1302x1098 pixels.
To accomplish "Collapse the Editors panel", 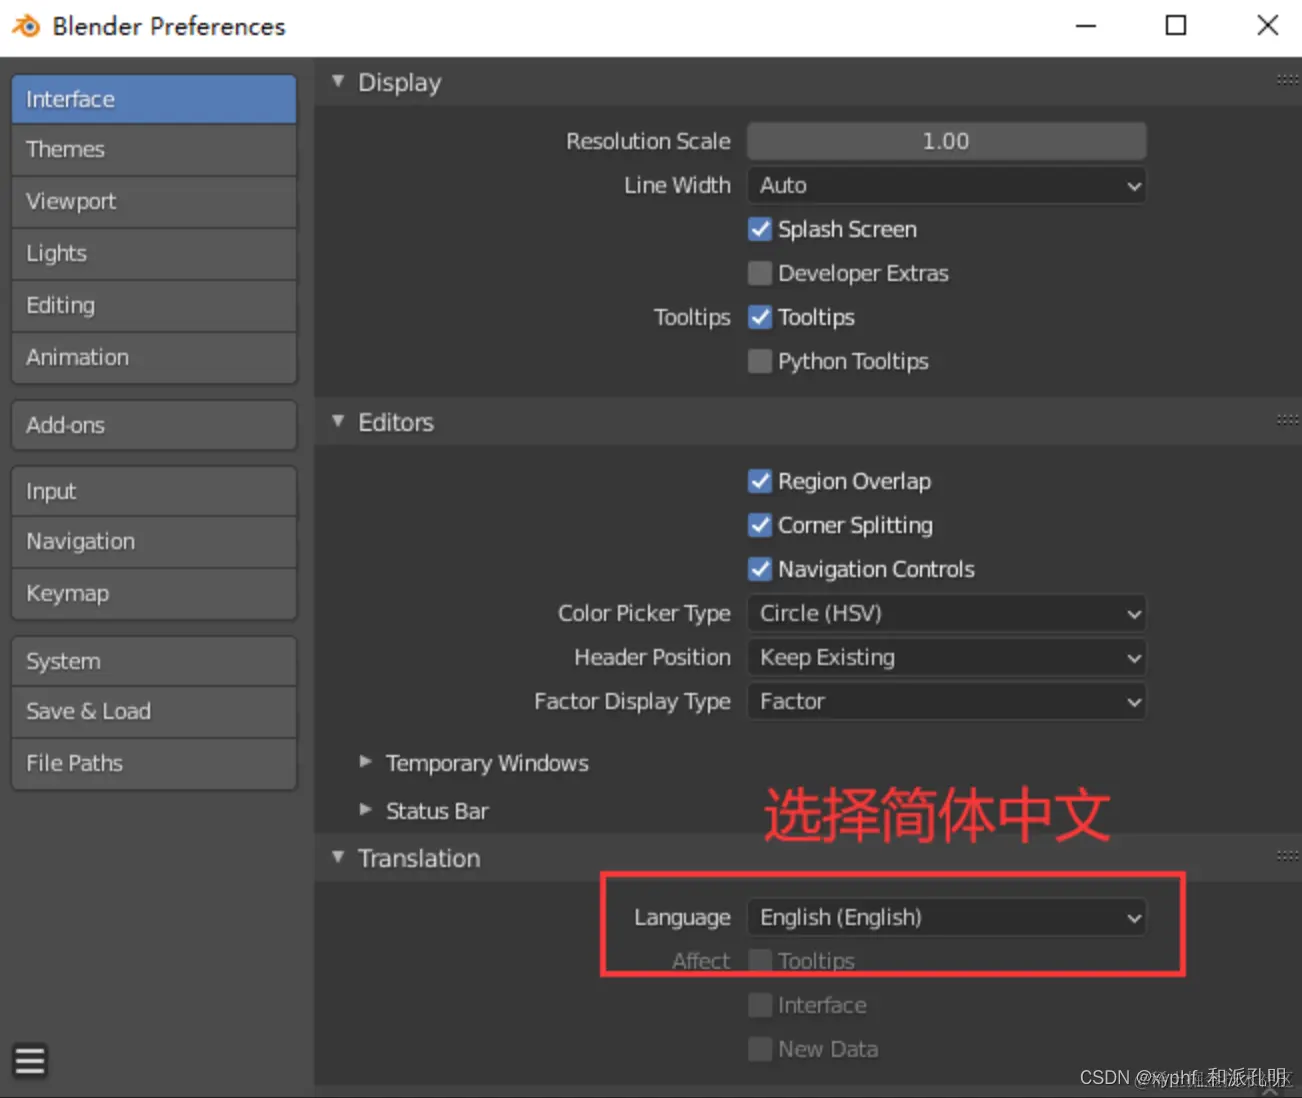I will [x=338, y=421].
